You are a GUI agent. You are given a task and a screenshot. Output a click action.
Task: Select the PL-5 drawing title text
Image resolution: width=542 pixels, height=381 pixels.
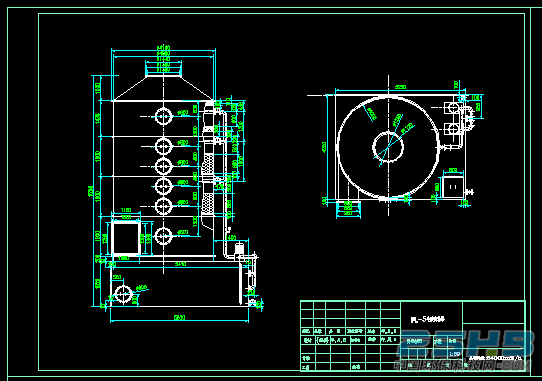pyautogui.click(x=428, y=320)
